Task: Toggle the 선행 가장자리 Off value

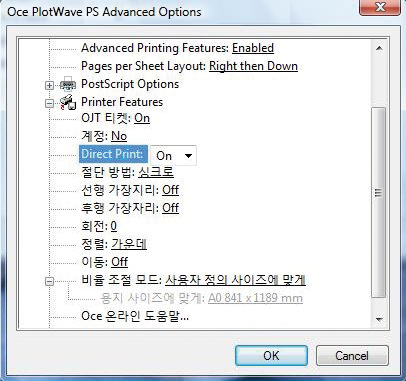Action: [171, 190]
